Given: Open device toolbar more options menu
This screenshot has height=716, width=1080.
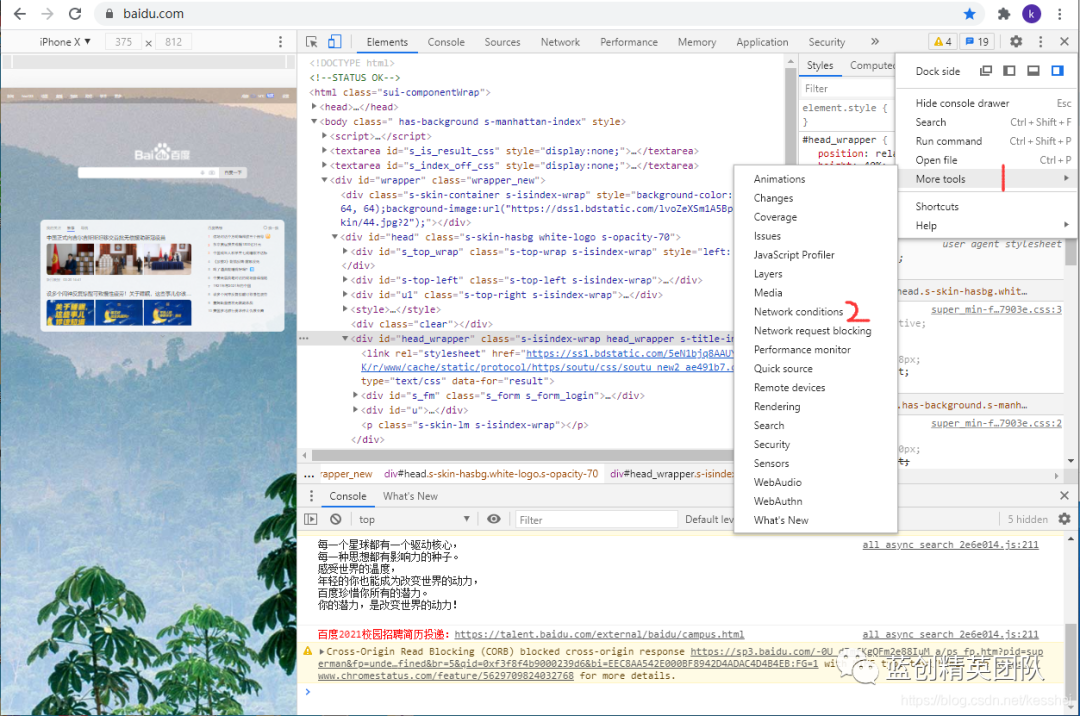Looking at the screenshot, I should (280, 42).
